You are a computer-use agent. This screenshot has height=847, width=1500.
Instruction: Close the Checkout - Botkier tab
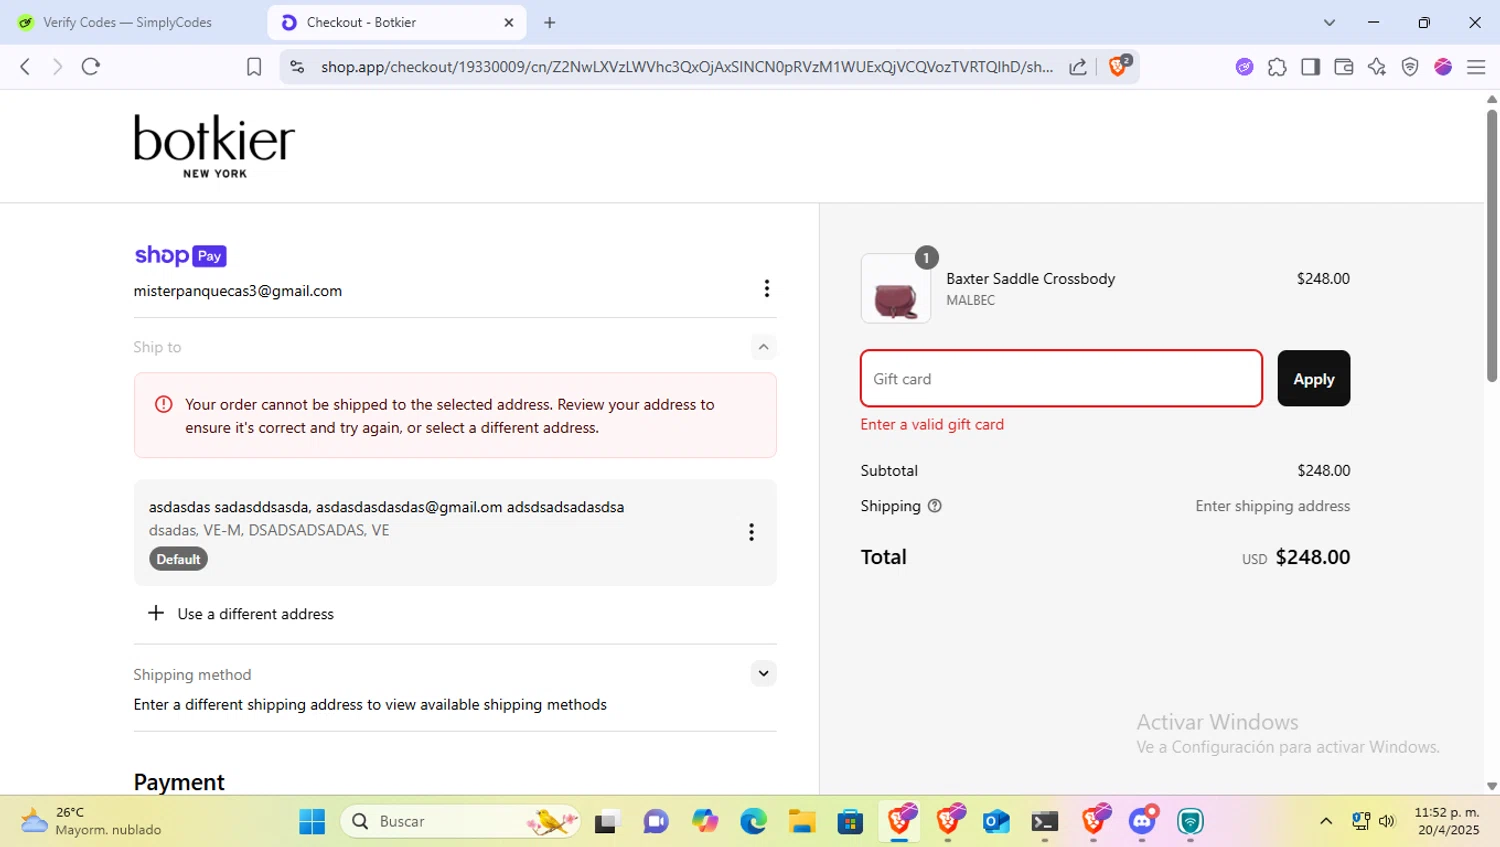pyautogui.click(x=508, y=22)
